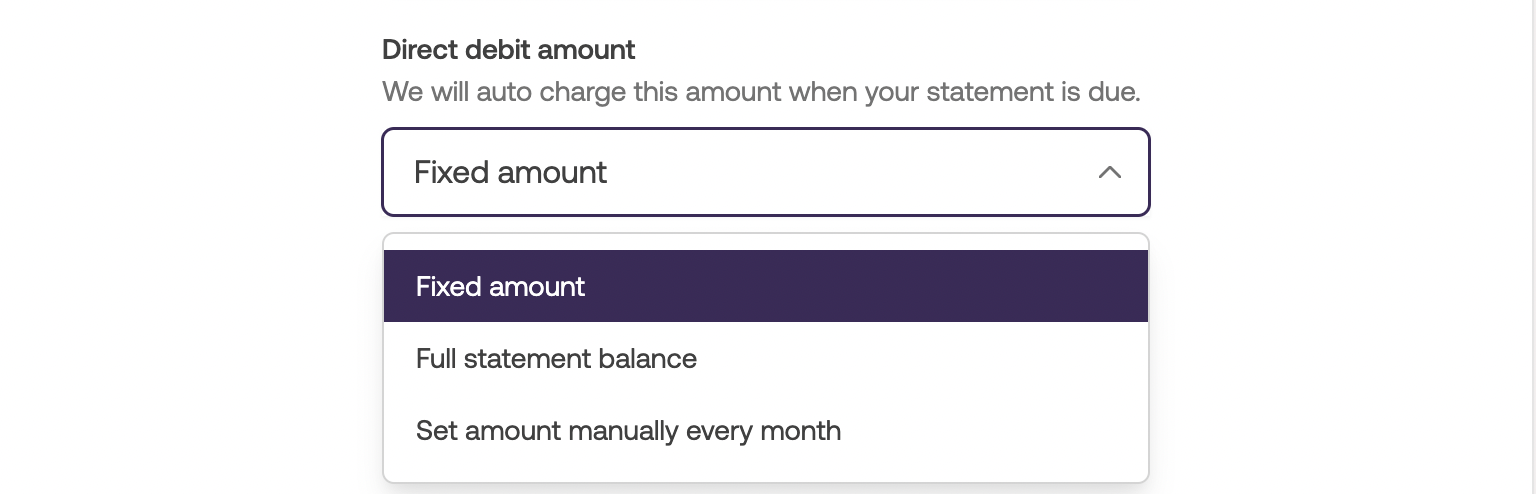Hit the caret icon in the select field
1536x494 pixels.
pos(1109,172)
